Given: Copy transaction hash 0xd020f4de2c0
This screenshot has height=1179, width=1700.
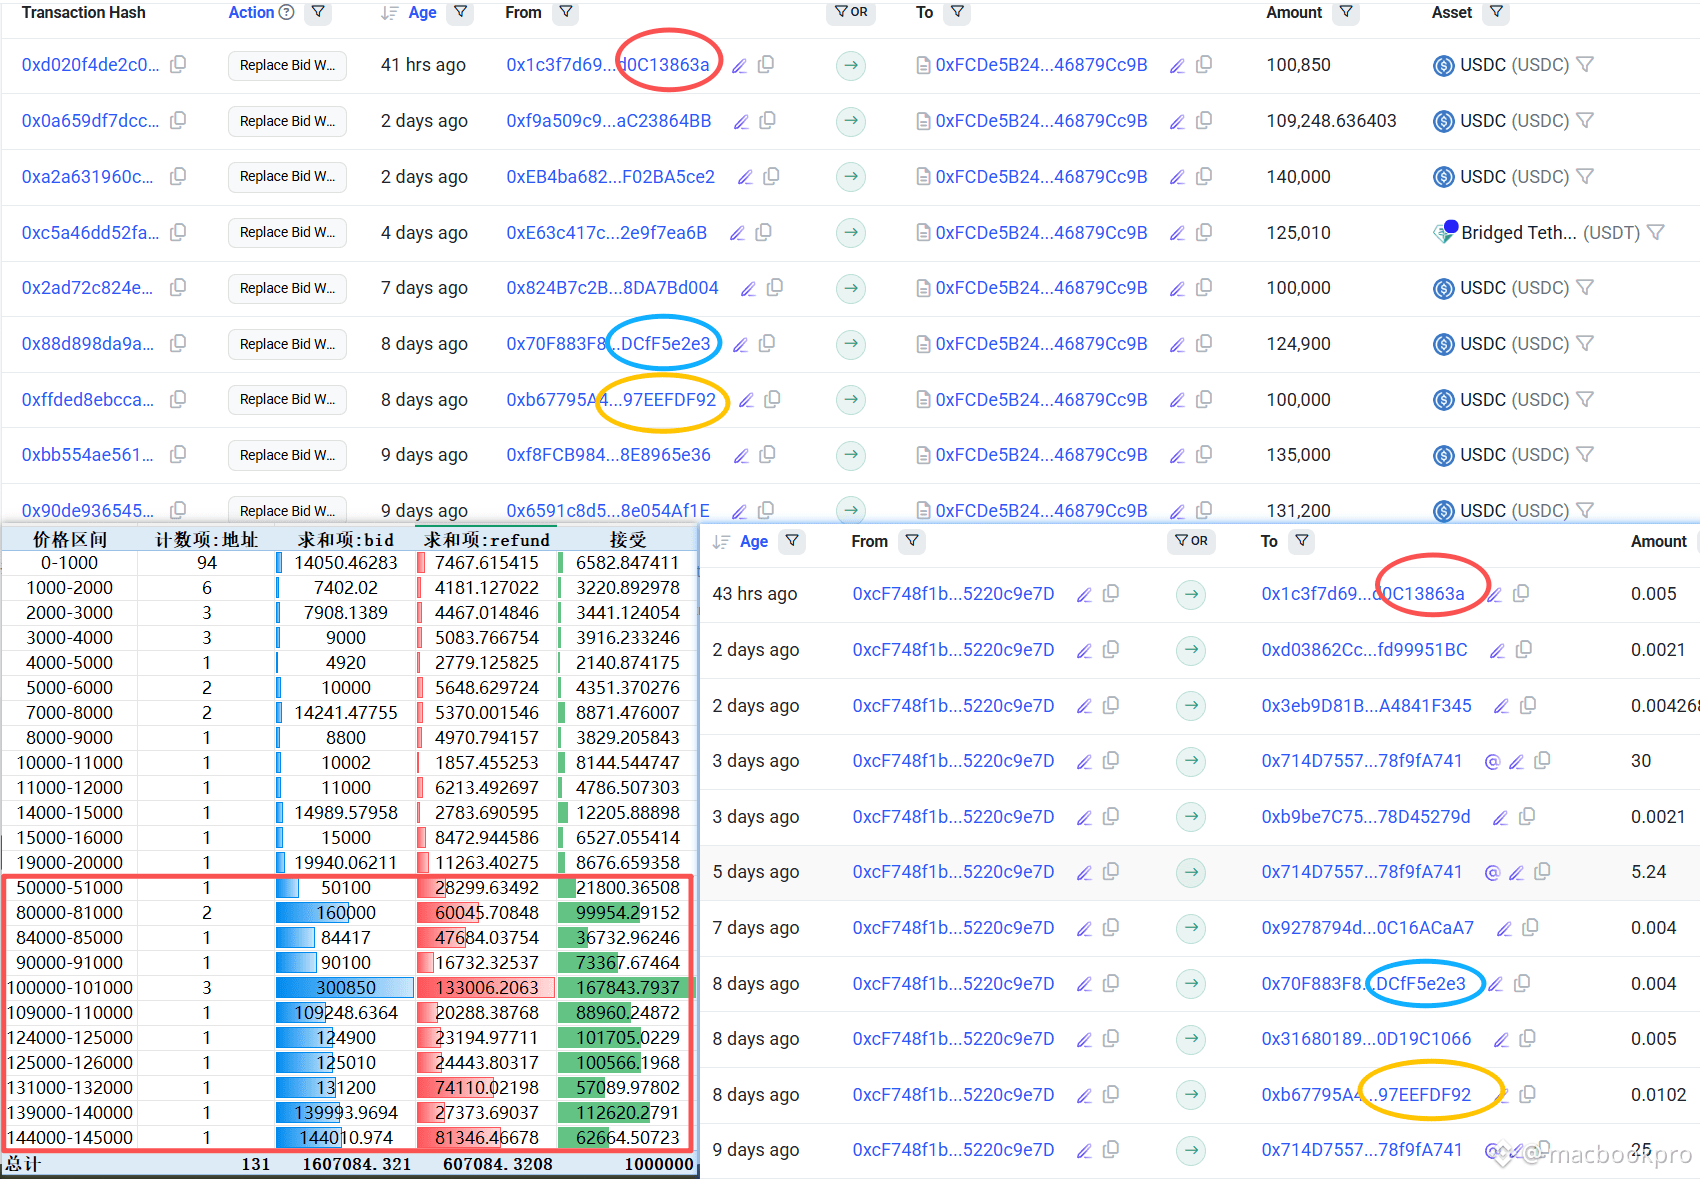Looking at the screenshot, I should pyautogui.click(x=178, y=64).
